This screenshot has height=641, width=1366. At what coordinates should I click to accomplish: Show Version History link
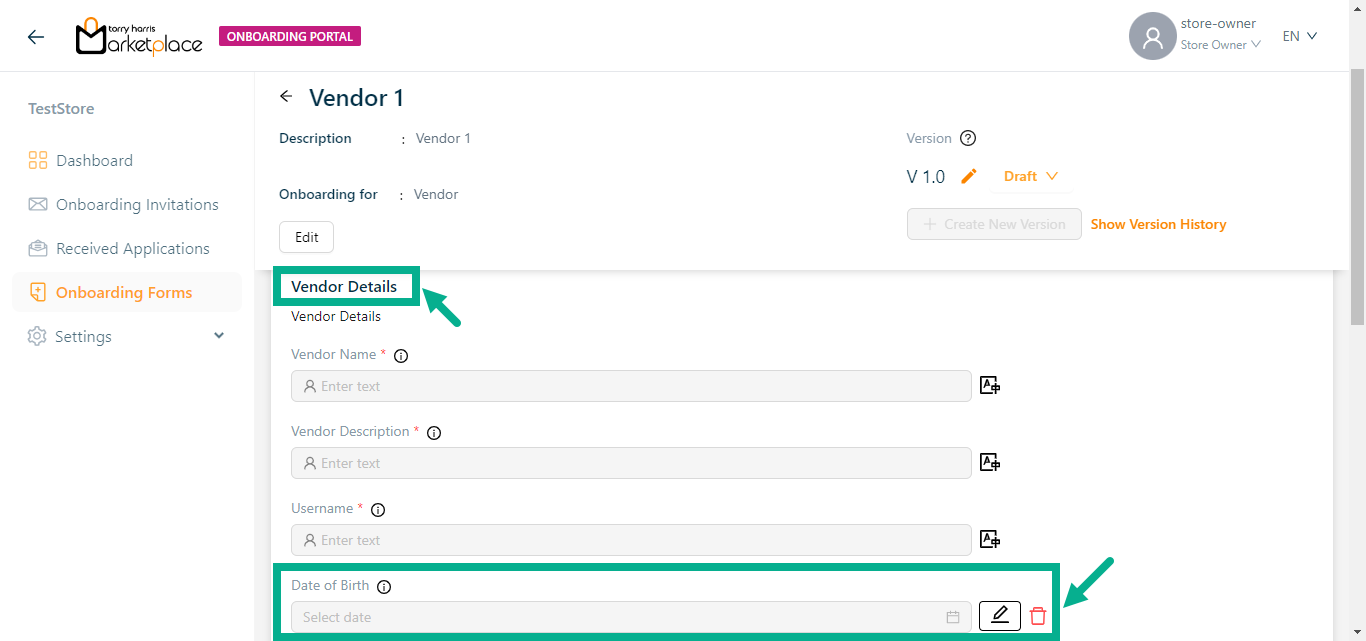click(x=1158, y=225)
